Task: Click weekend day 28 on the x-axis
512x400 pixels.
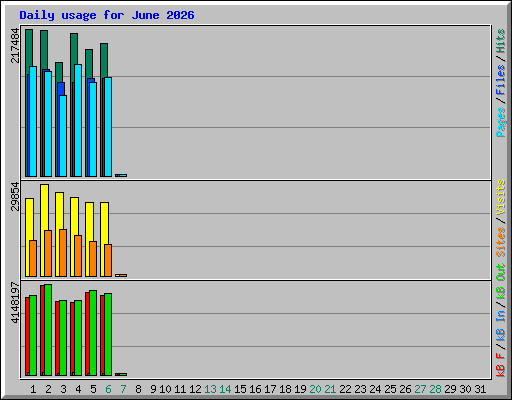Action: [x=435, y=389]
